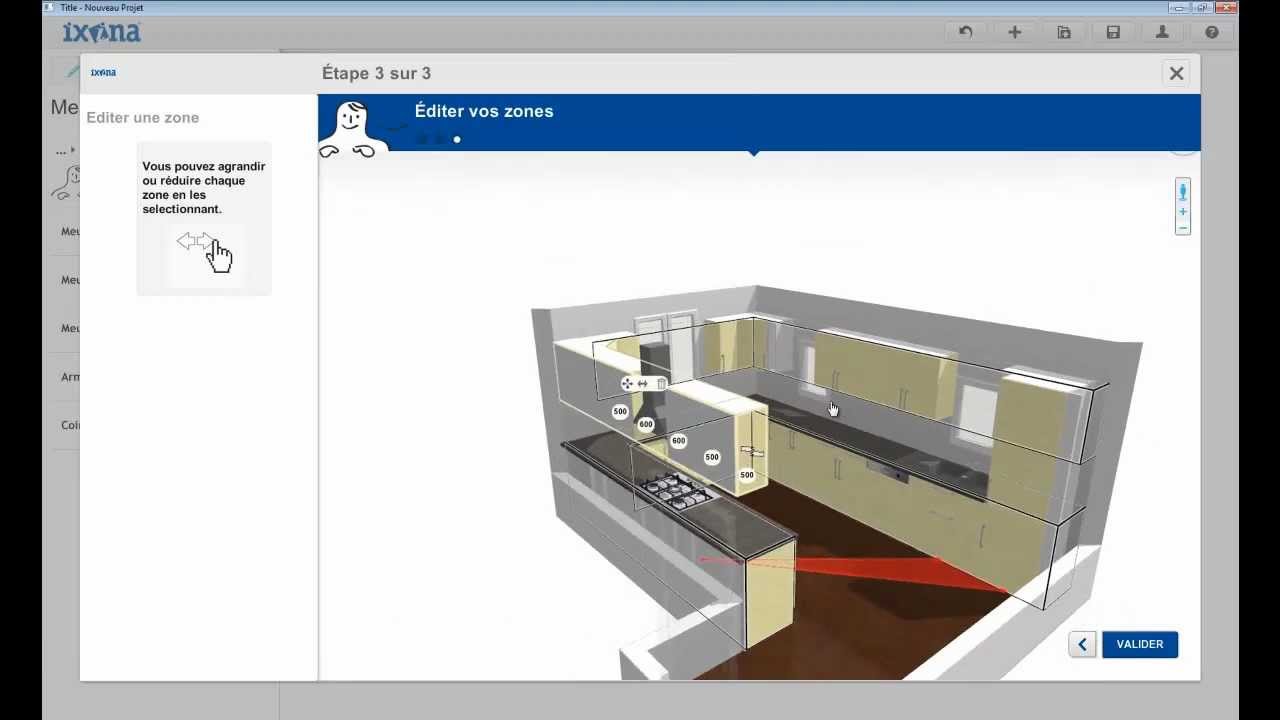The width and height of the screenshot is (1280, 720).
Task: Click the 'Éditer vos zones' heading
Action: coord(484,111)
